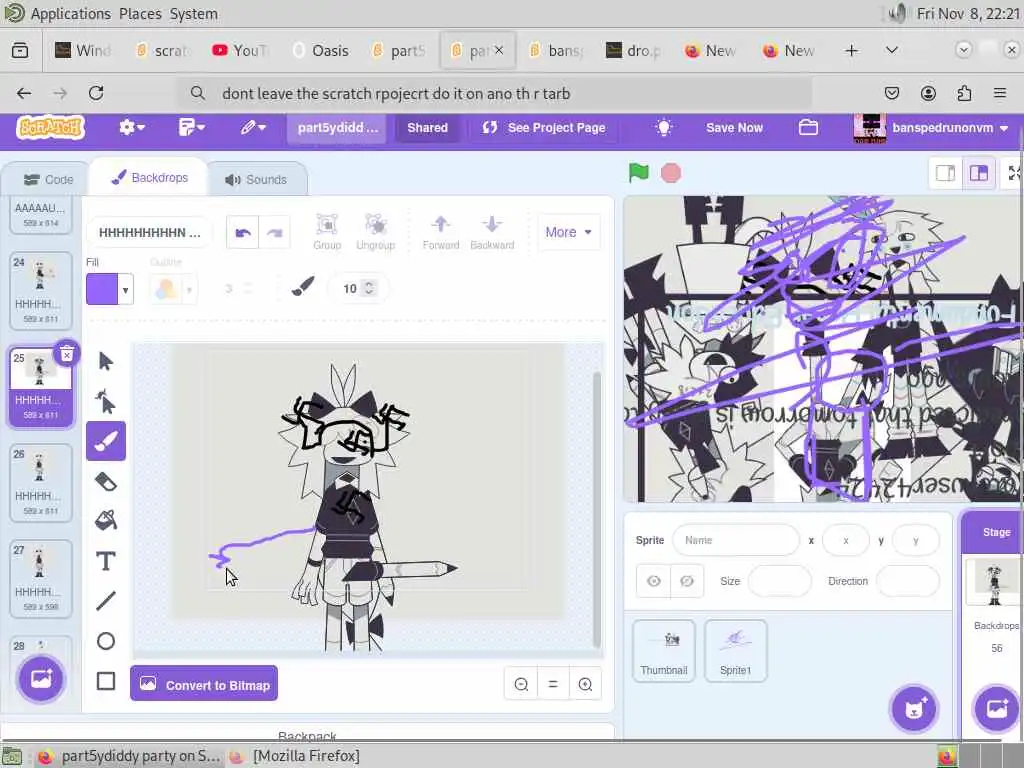This screenshot has height=768, width=1024.
Task: Click See Project Page
Action: pyautogui.click(x=543, y=127)
